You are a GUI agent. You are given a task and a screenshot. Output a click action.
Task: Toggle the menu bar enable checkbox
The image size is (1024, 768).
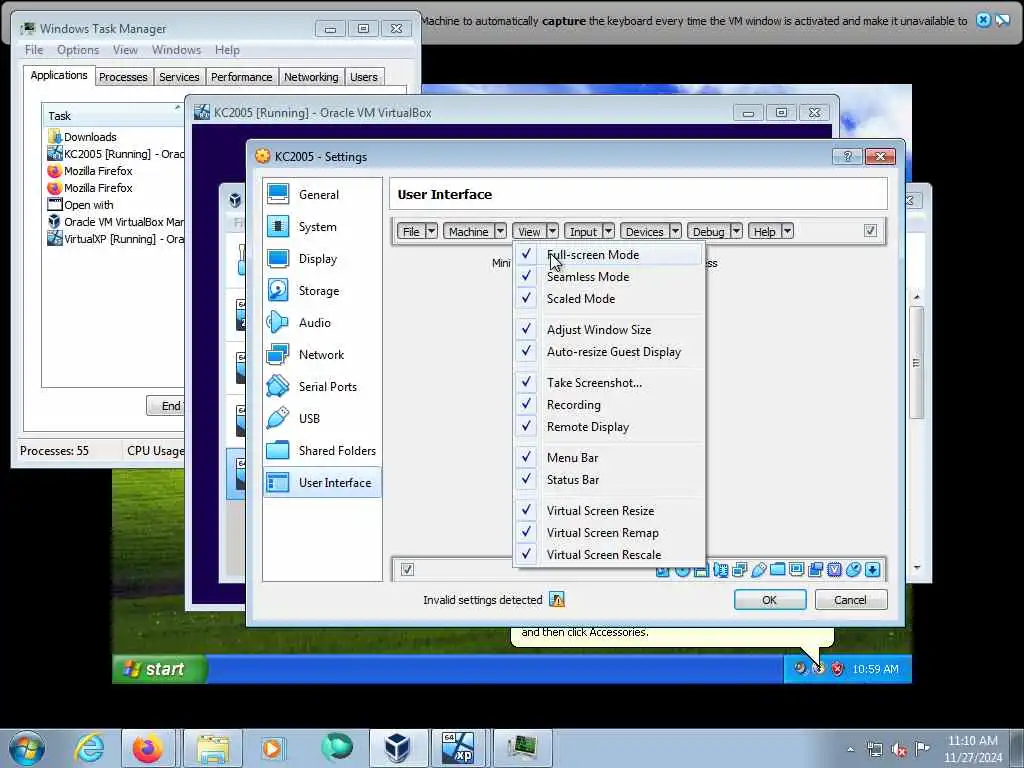pos(870,231)
